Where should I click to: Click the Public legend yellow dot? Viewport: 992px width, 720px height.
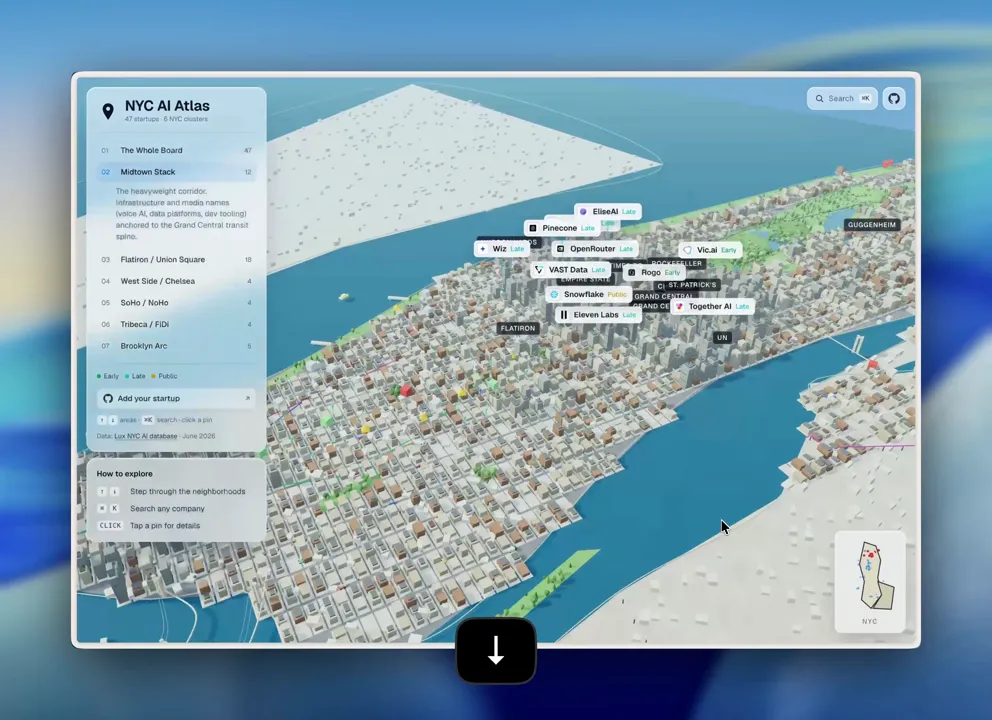point(154,376)
